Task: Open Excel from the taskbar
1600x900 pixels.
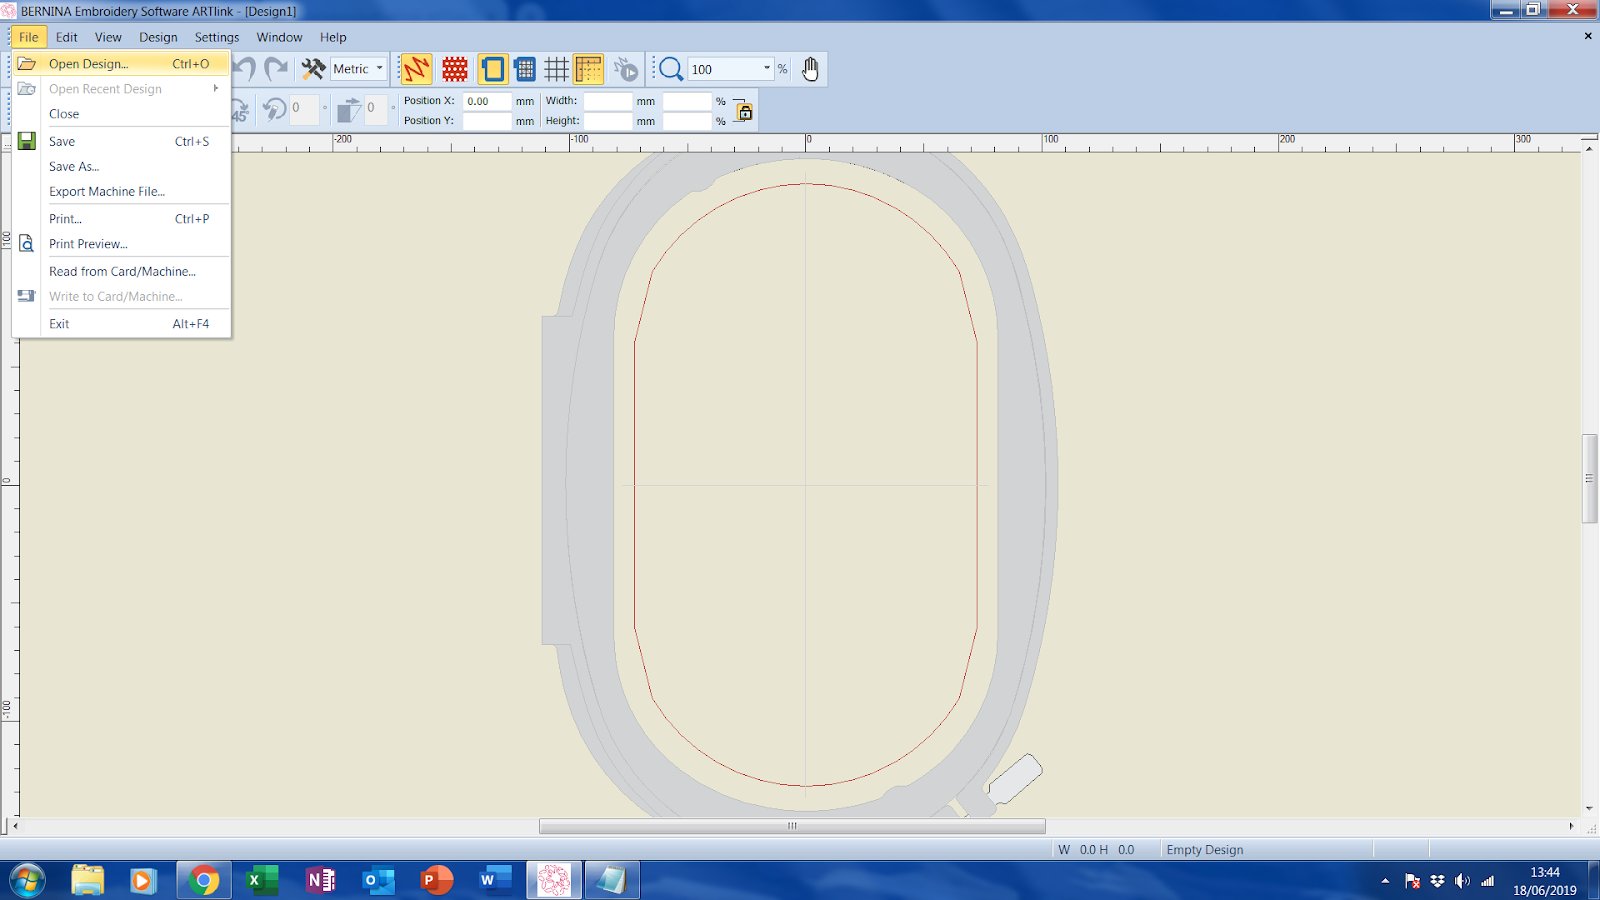Action: coord(262,880)
